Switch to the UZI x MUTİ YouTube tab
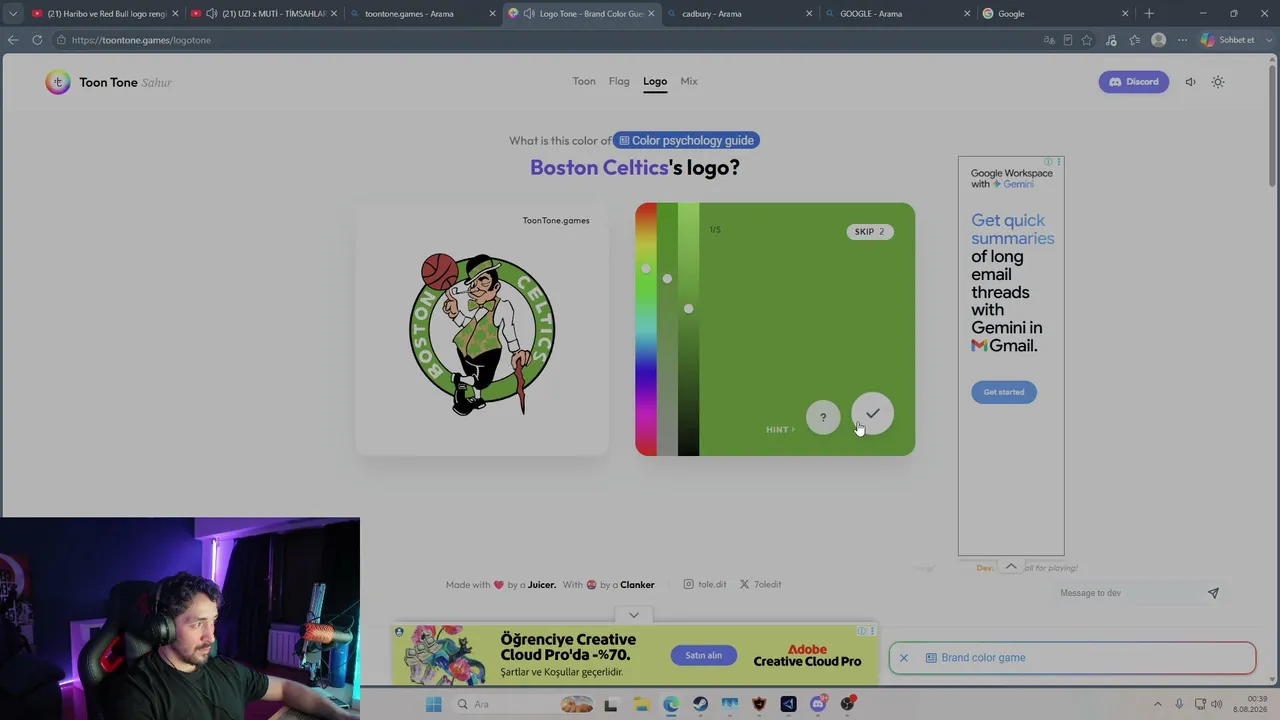 click(265, 14)
